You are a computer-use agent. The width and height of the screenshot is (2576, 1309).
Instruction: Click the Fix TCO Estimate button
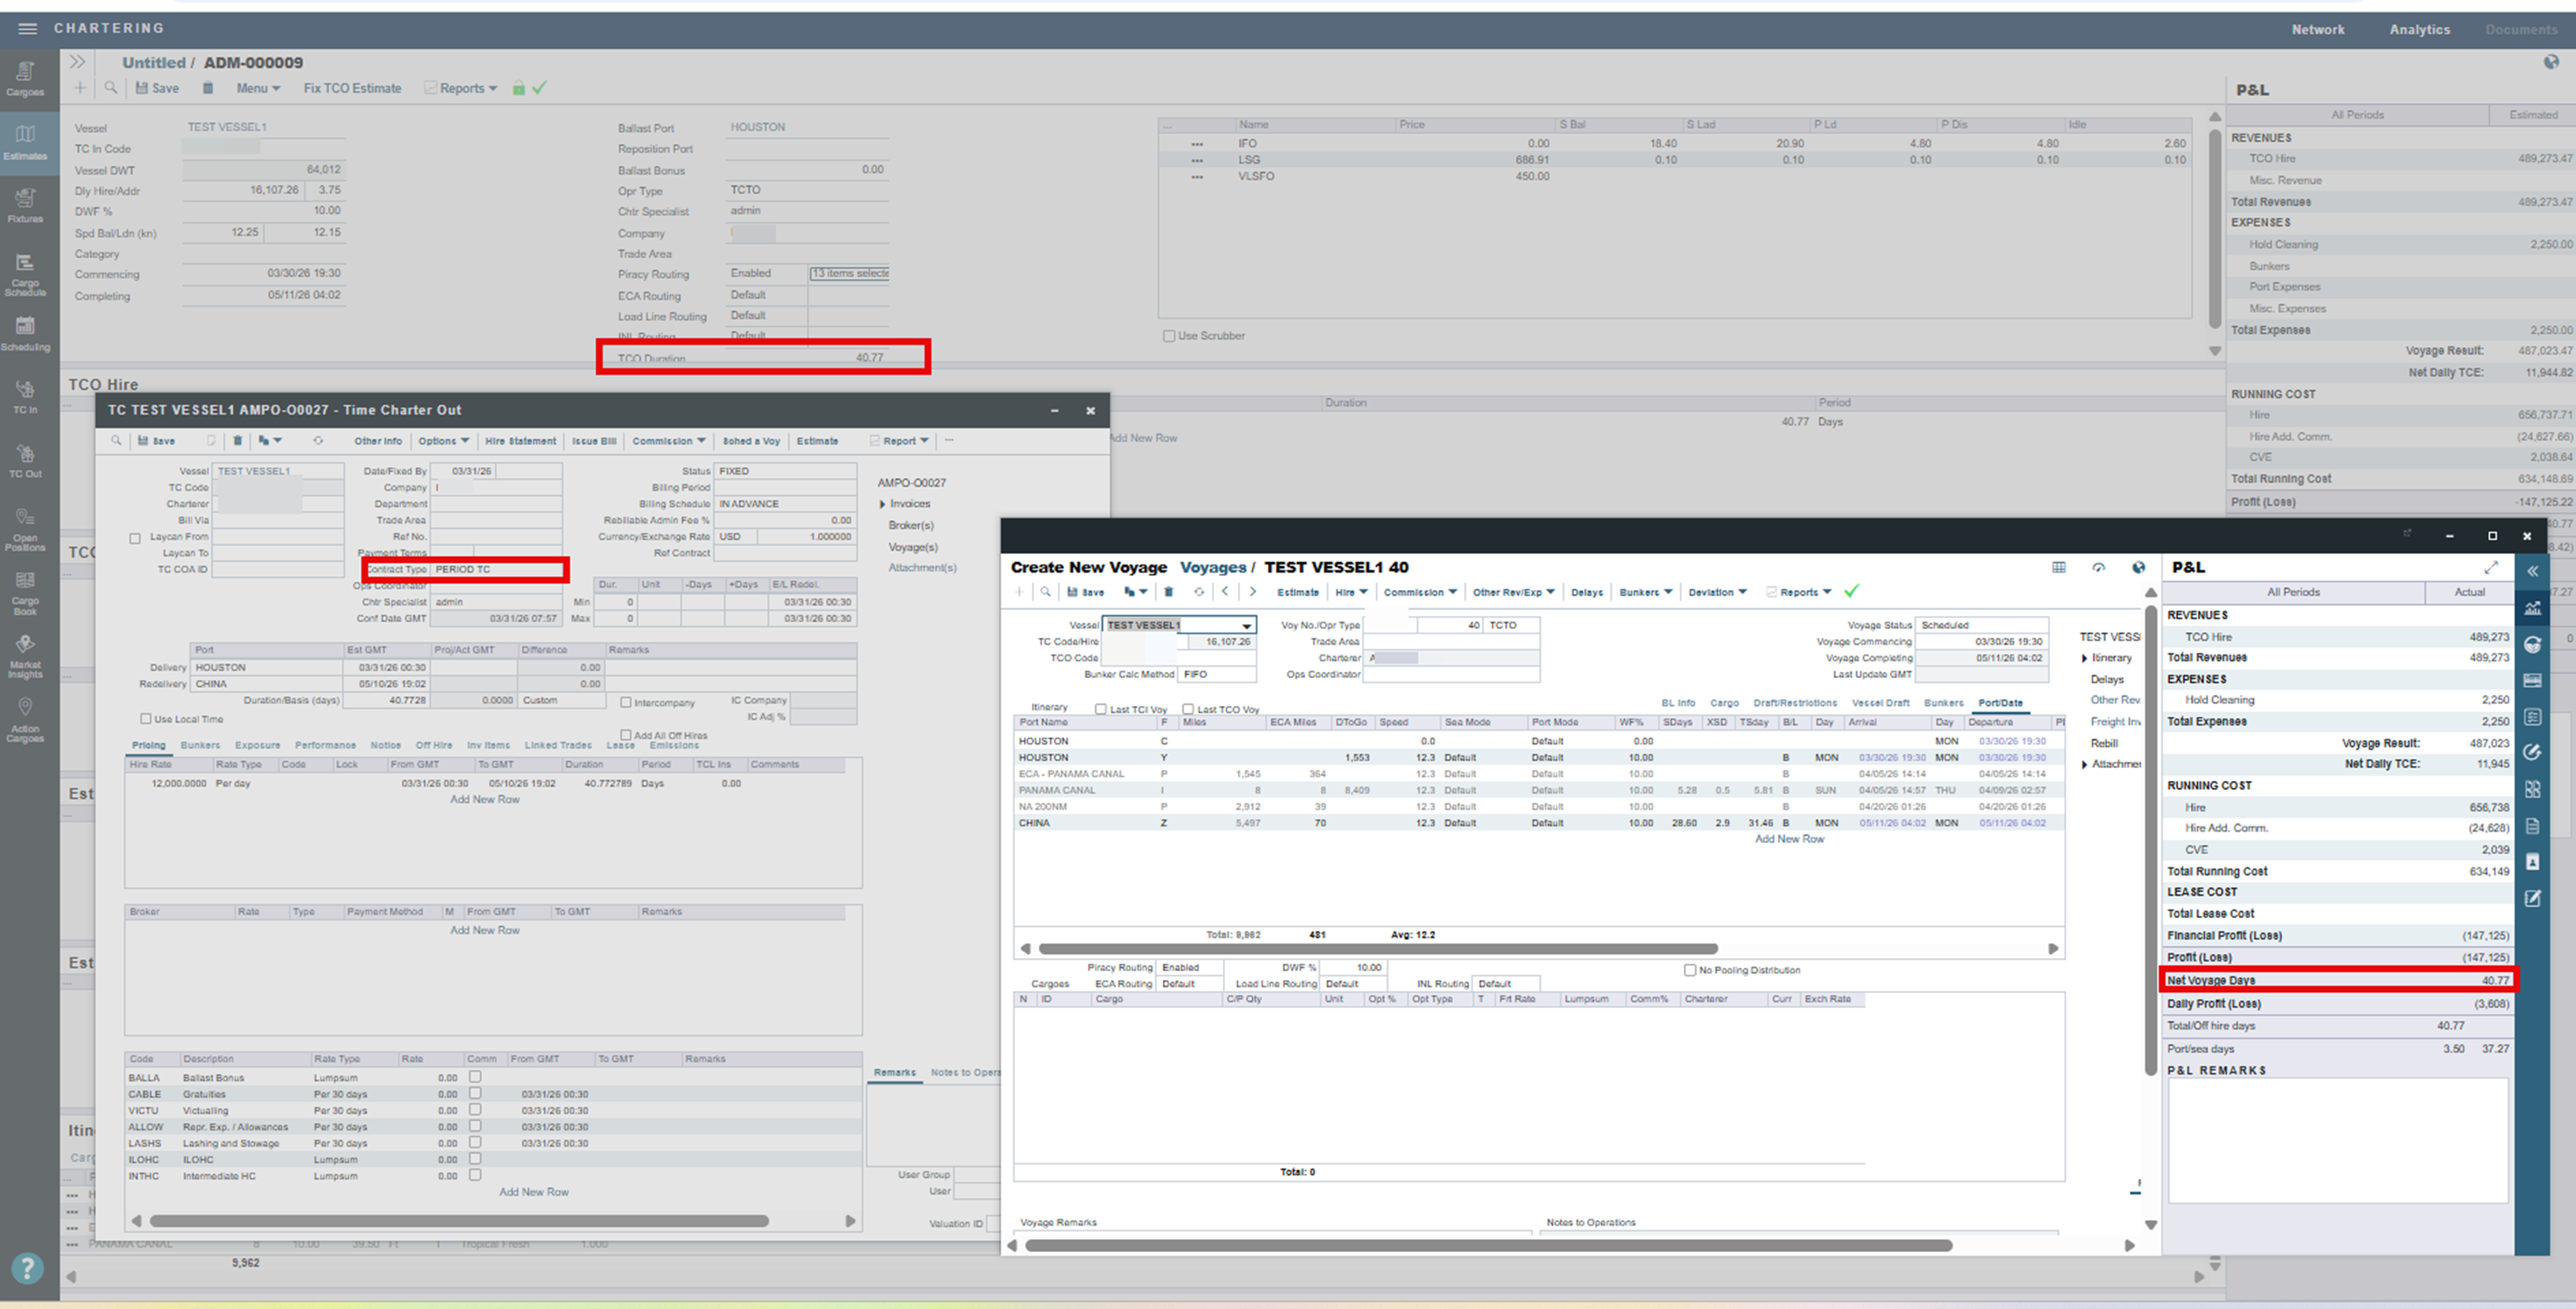(x=352, y=88)
